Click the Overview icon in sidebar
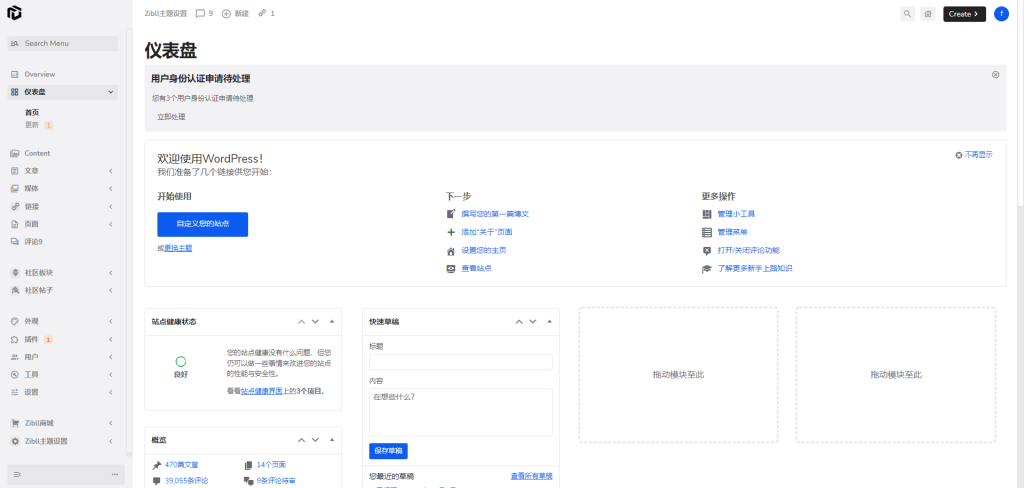The image size is (1024, 488). pos(14,74)
